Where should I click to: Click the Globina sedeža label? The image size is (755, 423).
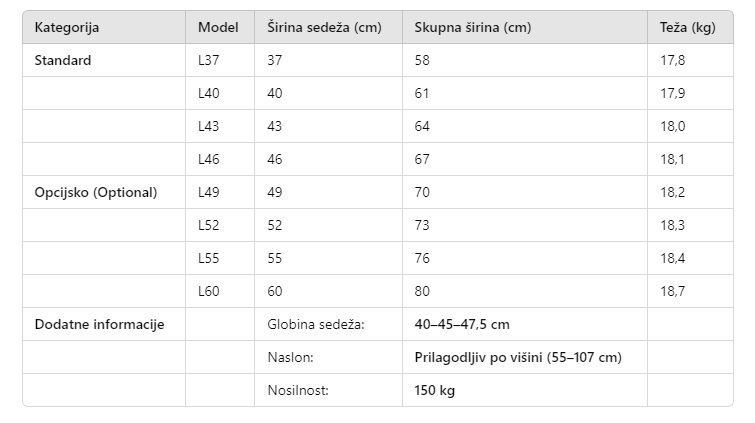(316, 324)
